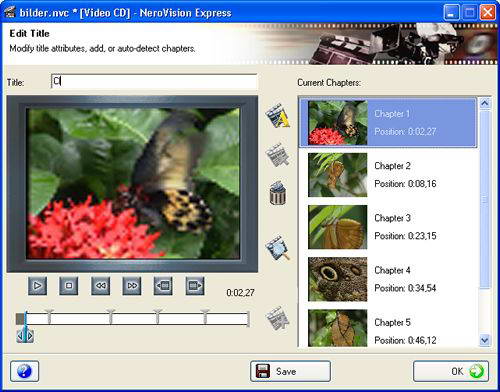
Task: Play the video preview
Action: tap(37, 286)
